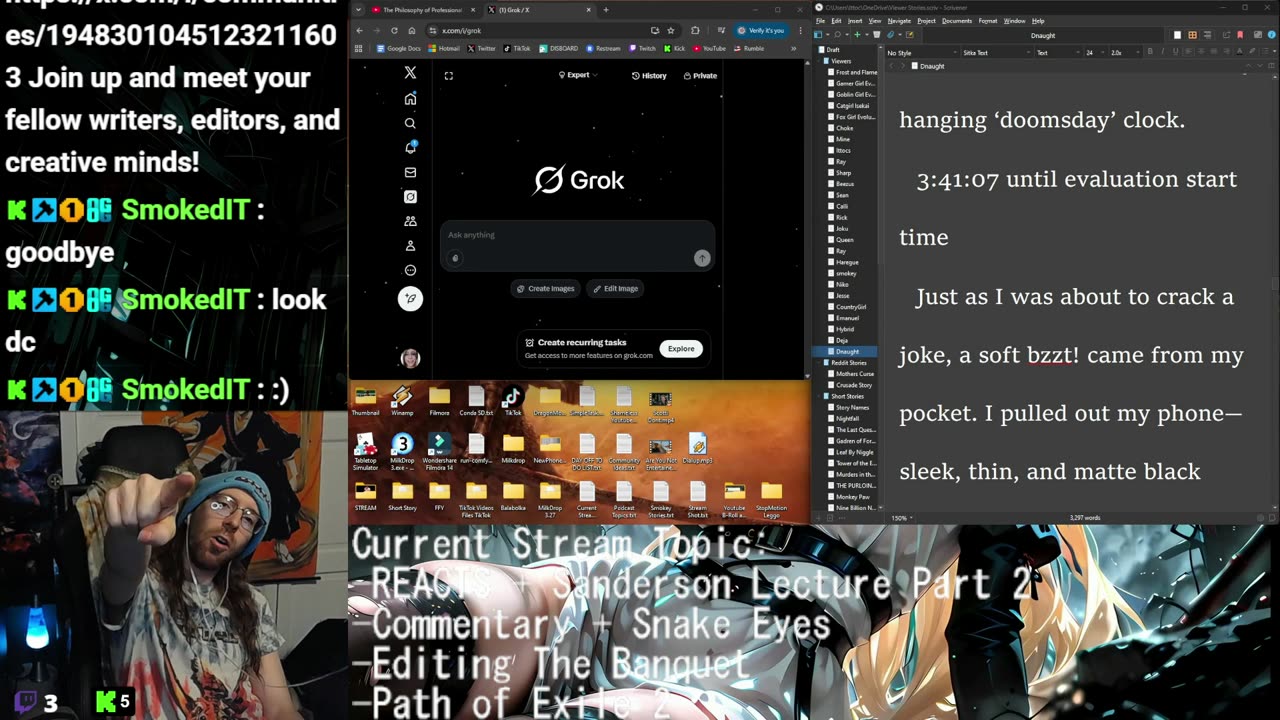1280x720 pixels.
Task: Open Scrivener Format menu
Action: [988, 21]
